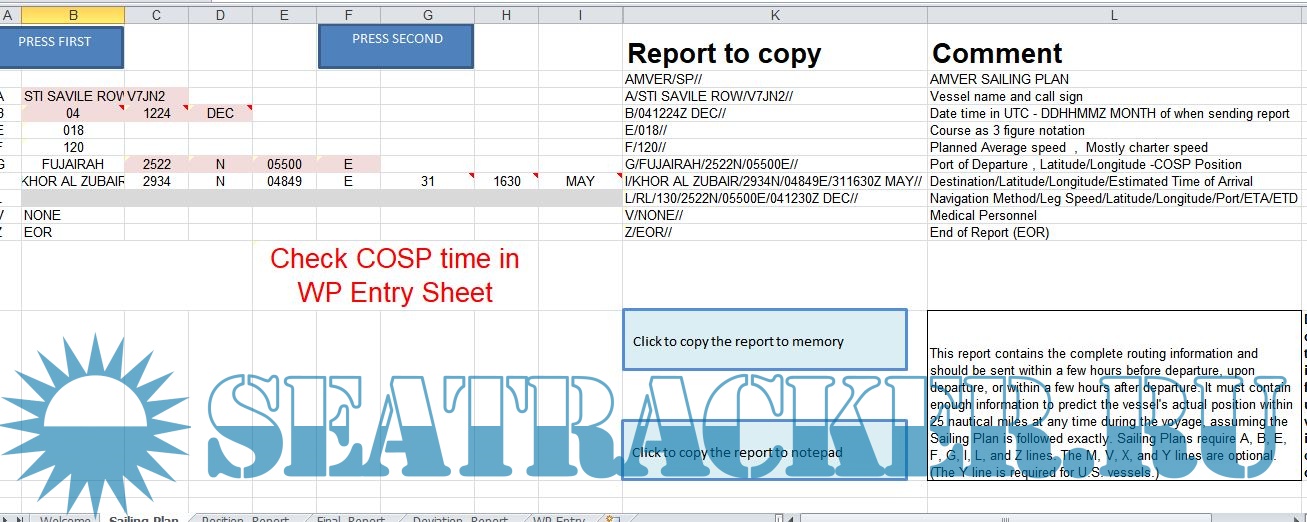1307x522 pixels.
Task: Select the vessel name cell STI SAVILE ROW
Action: 73,96
